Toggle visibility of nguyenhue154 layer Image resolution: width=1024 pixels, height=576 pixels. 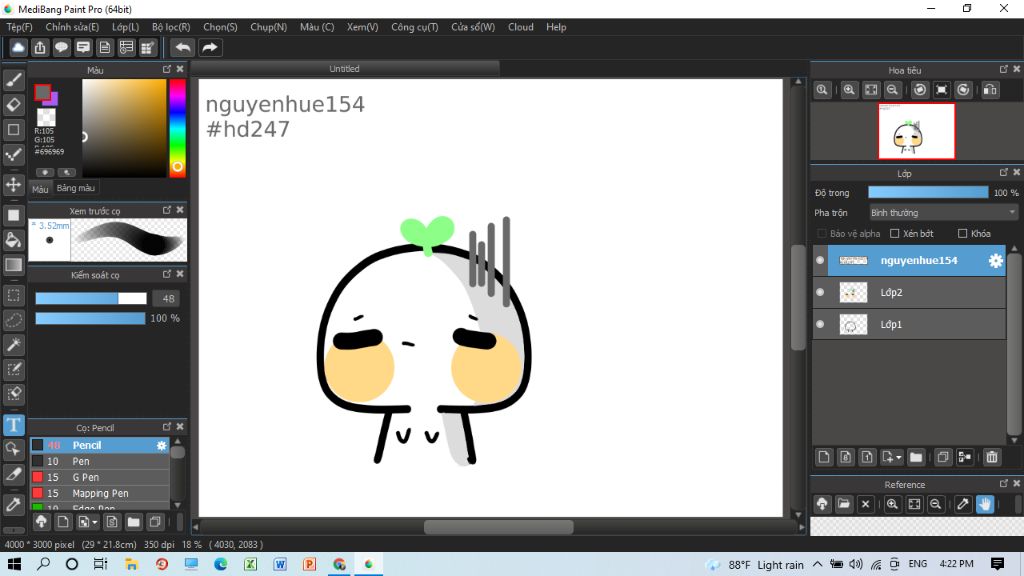(x=820, y=260)
